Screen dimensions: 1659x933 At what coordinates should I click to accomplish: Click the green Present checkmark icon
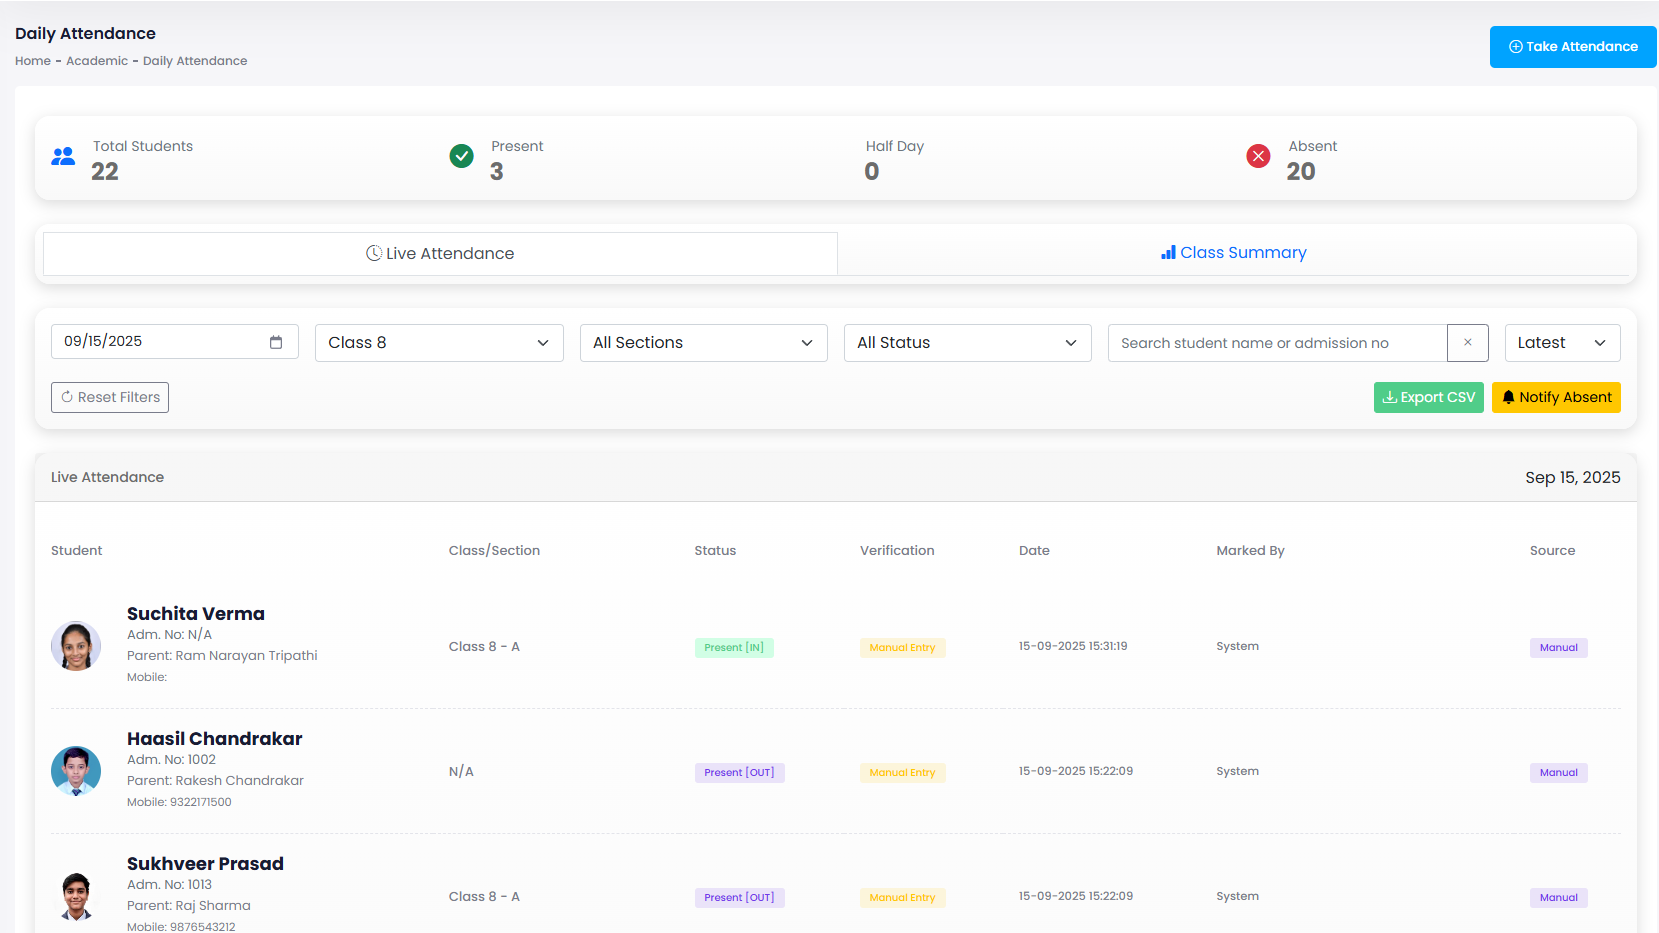point(461,156)
